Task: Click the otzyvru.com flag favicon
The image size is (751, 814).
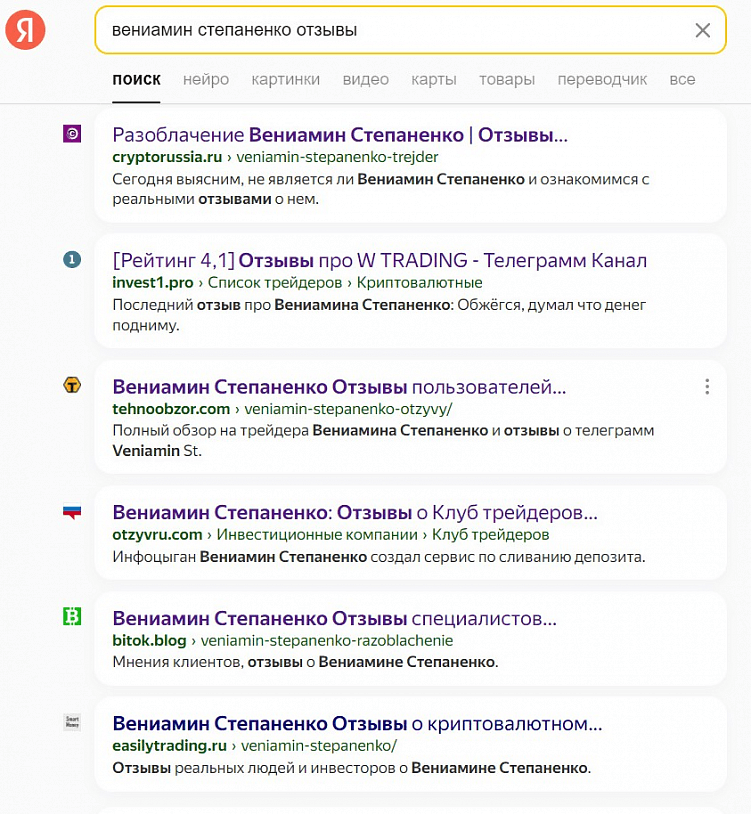Action: (71, 509)
